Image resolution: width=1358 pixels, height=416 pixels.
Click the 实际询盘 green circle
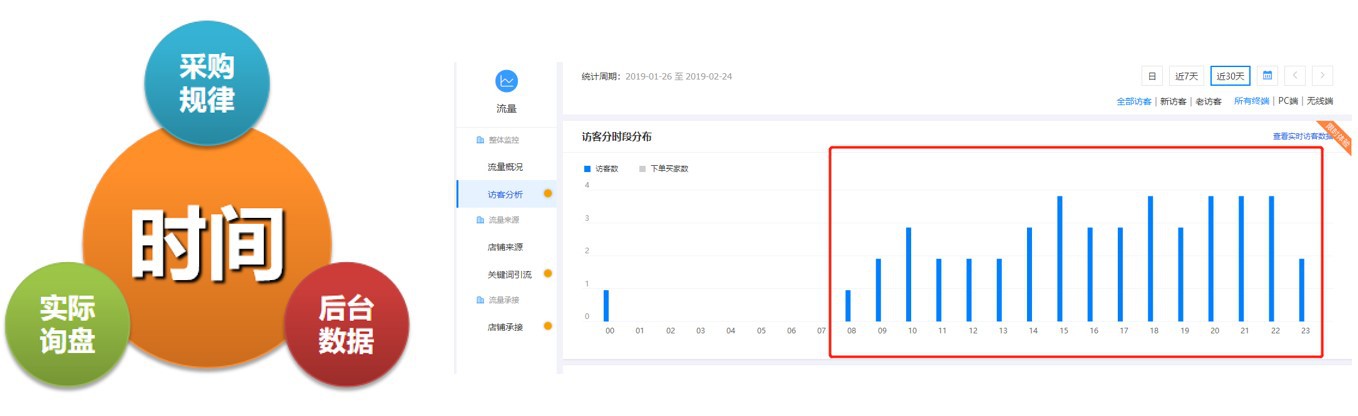[67, 323]
